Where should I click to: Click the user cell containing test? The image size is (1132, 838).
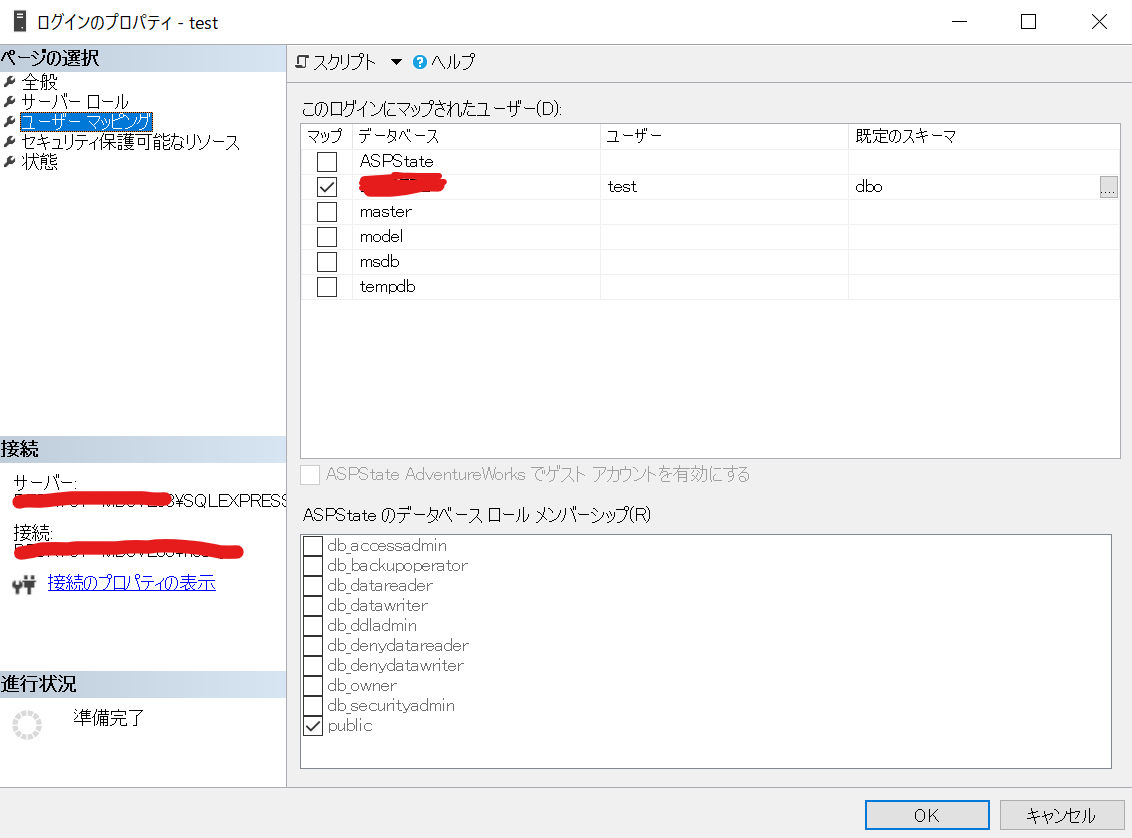tap(724, 187)
